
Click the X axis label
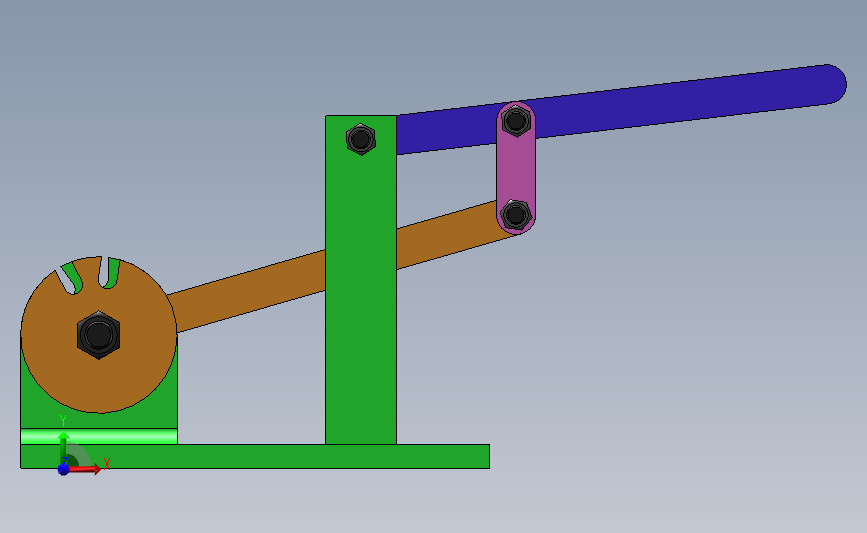tap(107, 464)
